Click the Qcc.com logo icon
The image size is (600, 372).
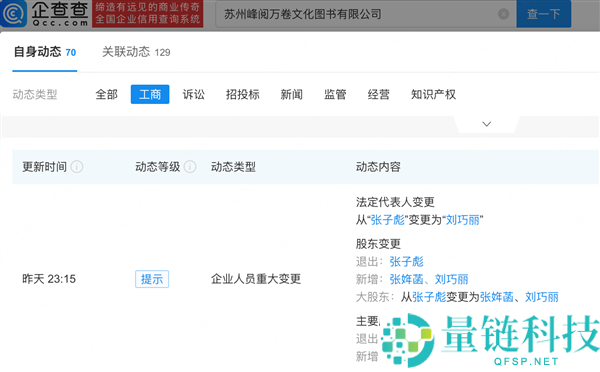click(x=14, y=14)
